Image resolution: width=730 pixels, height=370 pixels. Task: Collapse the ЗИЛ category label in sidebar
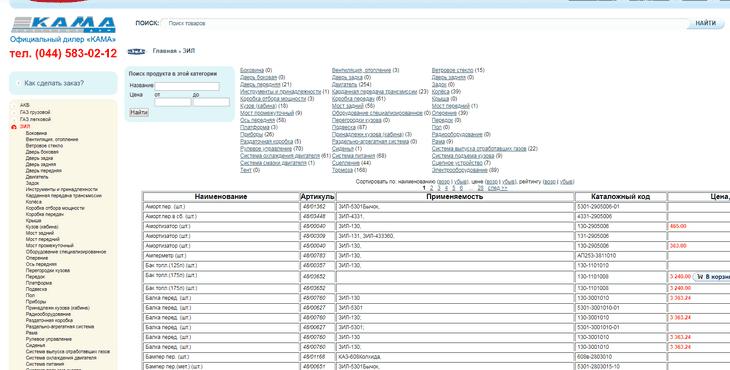tap(25, 127)
